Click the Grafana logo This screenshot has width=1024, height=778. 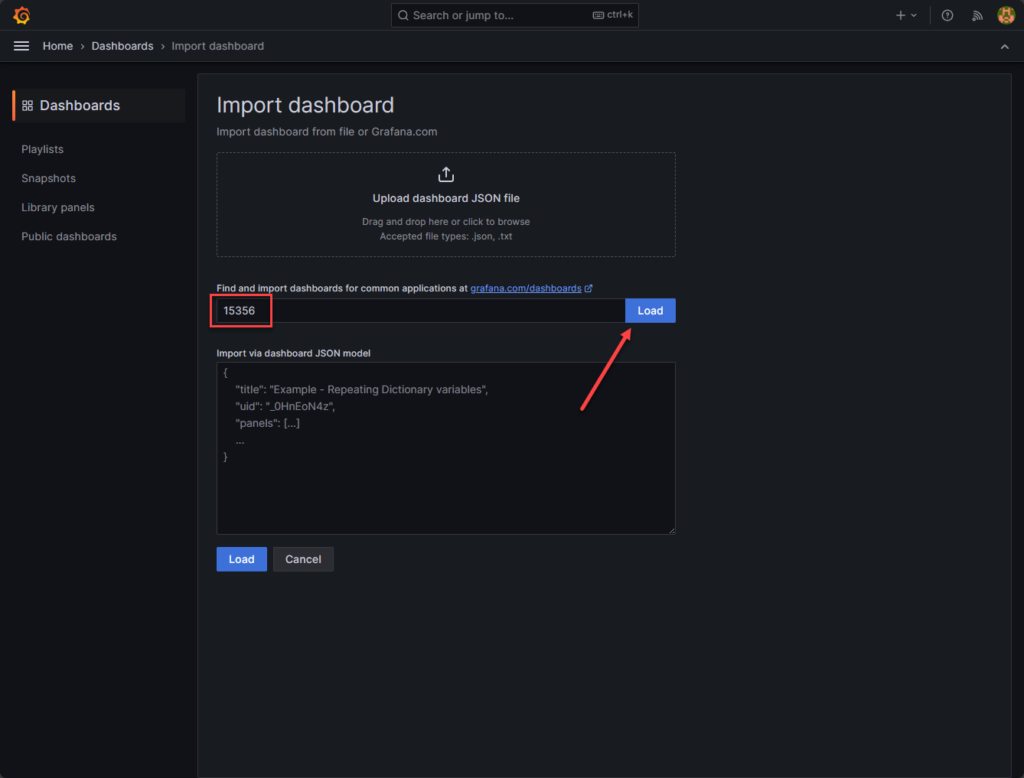[20, 15]
